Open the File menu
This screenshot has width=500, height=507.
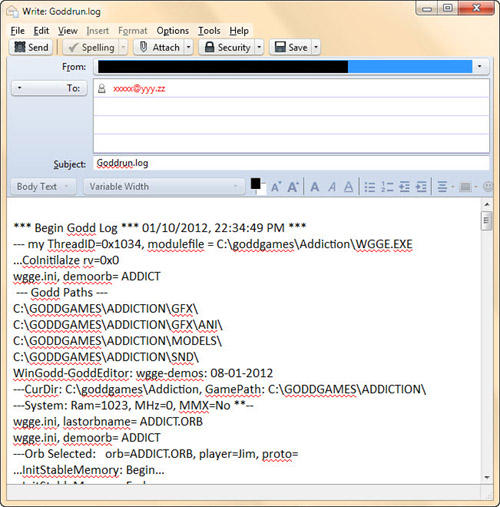pyautogui.click(x=17, y=31)
